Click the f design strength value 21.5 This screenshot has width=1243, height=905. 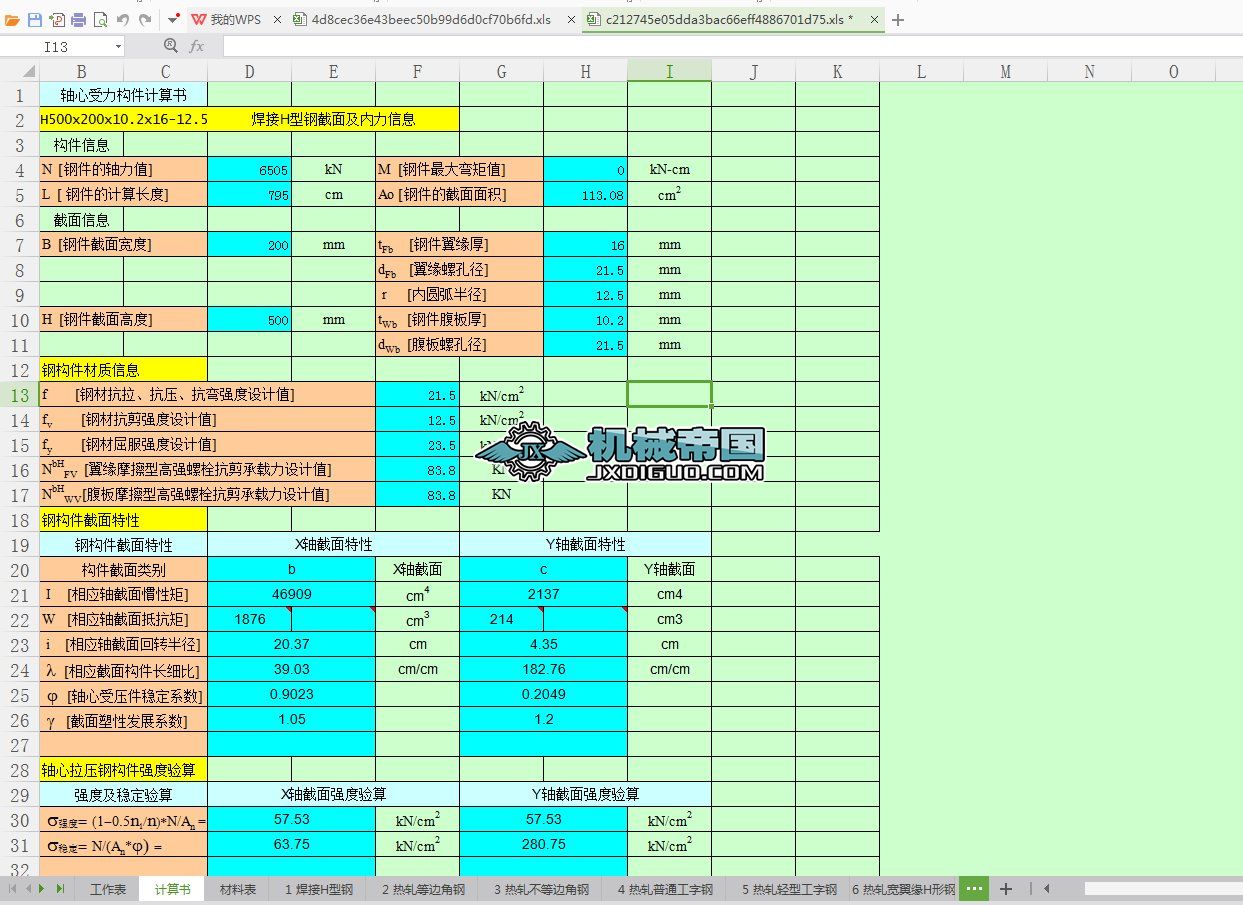(417, 395)
